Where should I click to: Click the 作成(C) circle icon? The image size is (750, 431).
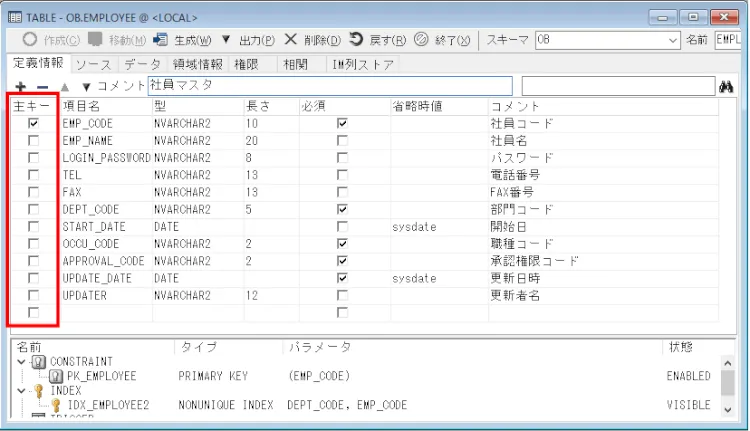point(30,39)
